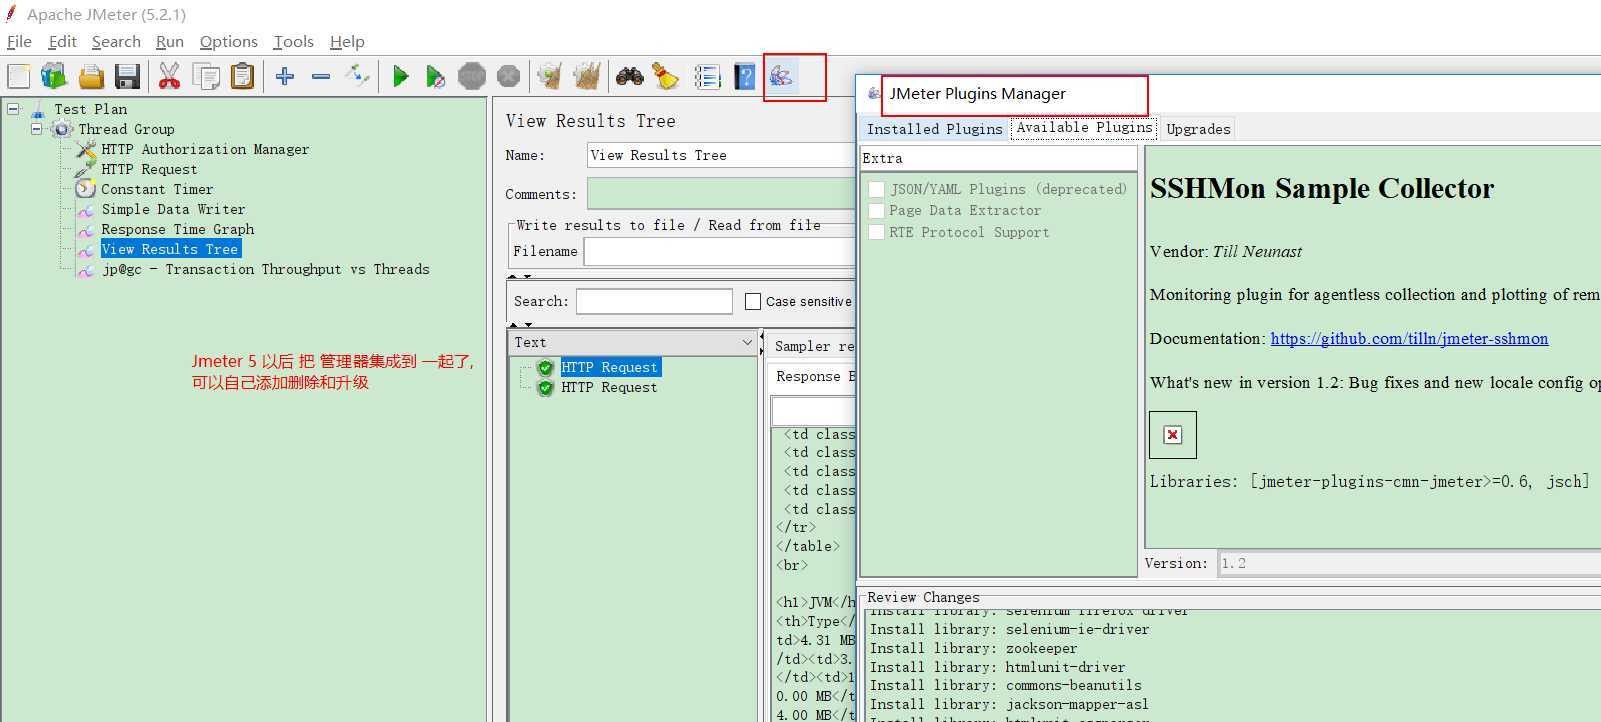Click the plugin search field containing Extra
The image size is (1601, 722).
click(998, 158)
